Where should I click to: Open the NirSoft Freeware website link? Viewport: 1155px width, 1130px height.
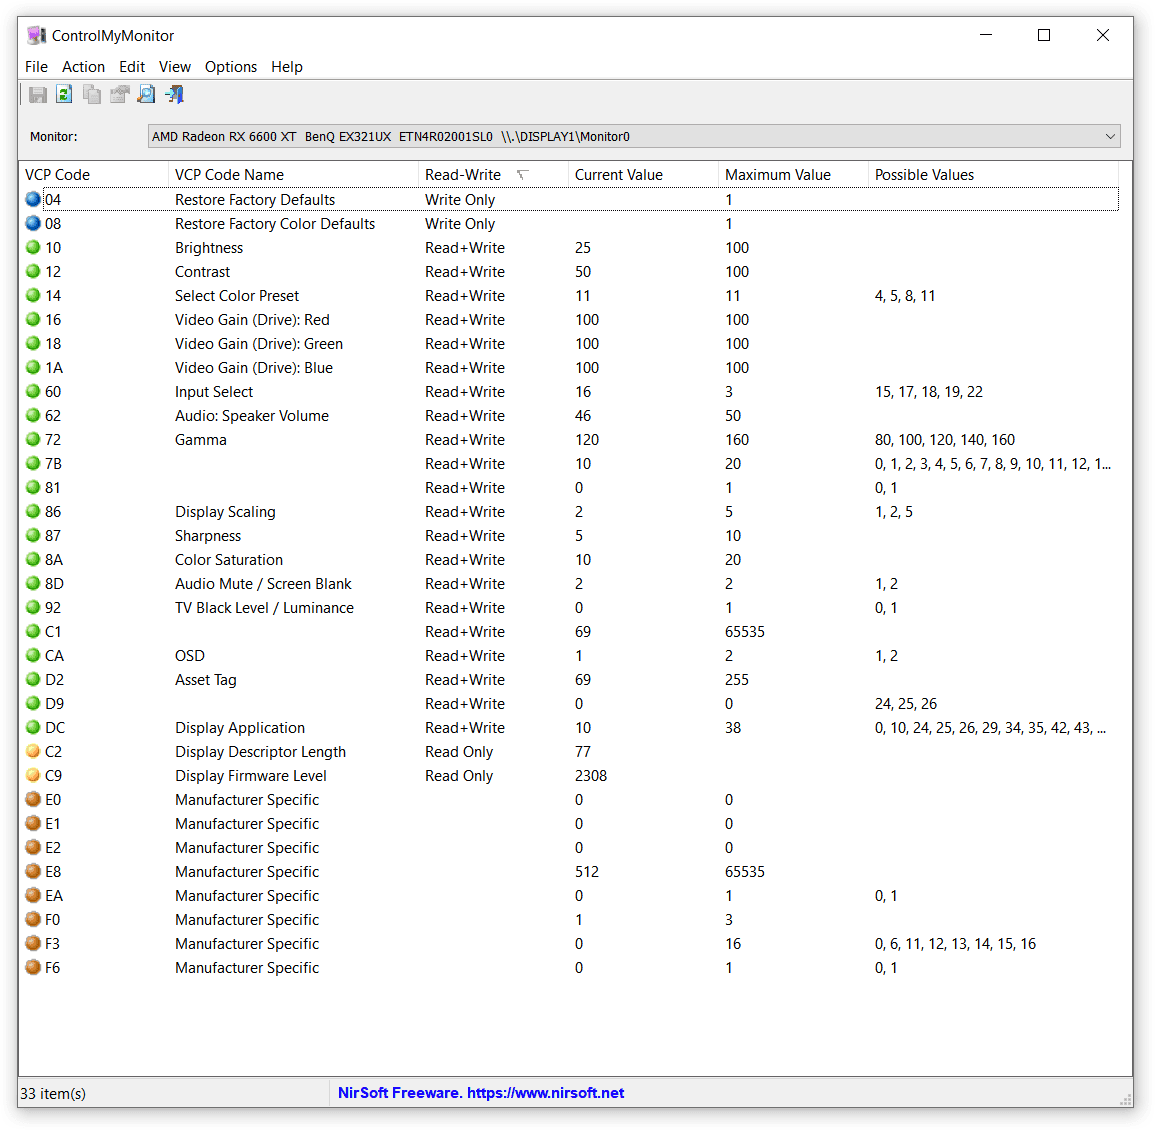tap(481, 1093)
